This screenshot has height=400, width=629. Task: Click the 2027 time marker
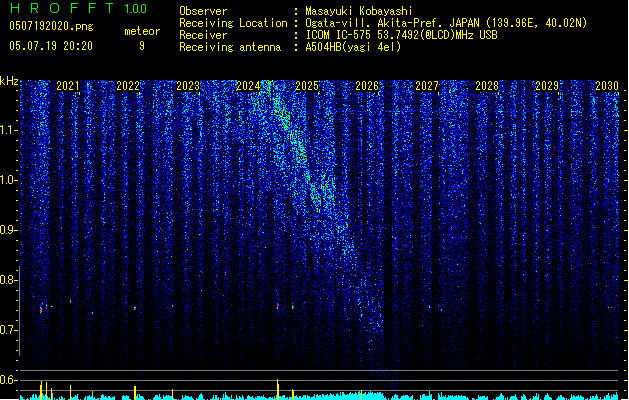[427, 86]
